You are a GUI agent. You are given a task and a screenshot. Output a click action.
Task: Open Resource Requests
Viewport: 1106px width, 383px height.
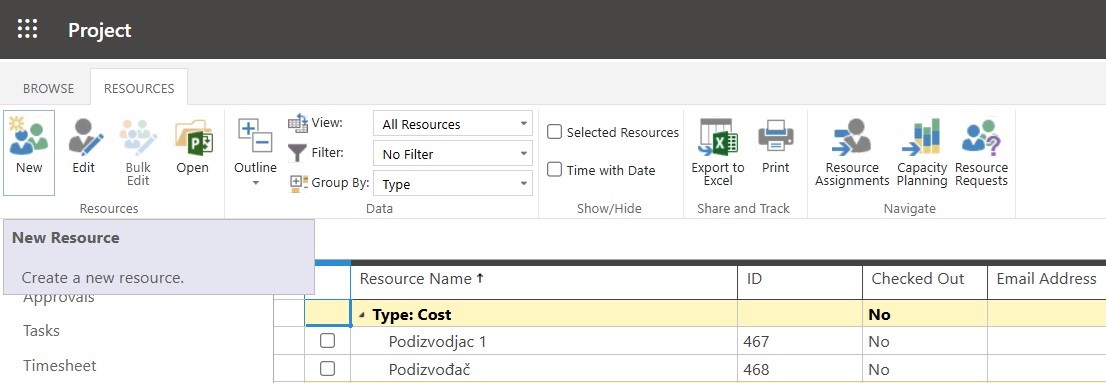point(981,137)
